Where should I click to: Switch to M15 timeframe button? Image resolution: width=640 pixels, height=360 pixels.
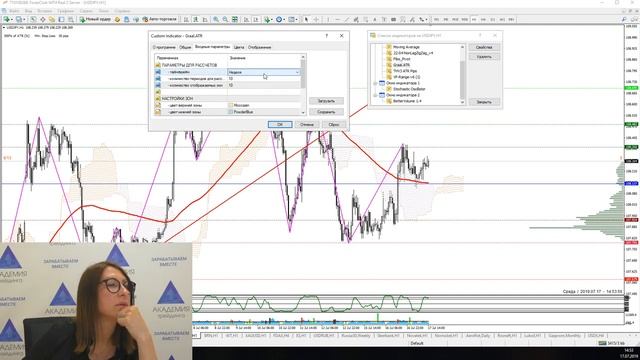(455, 19)
